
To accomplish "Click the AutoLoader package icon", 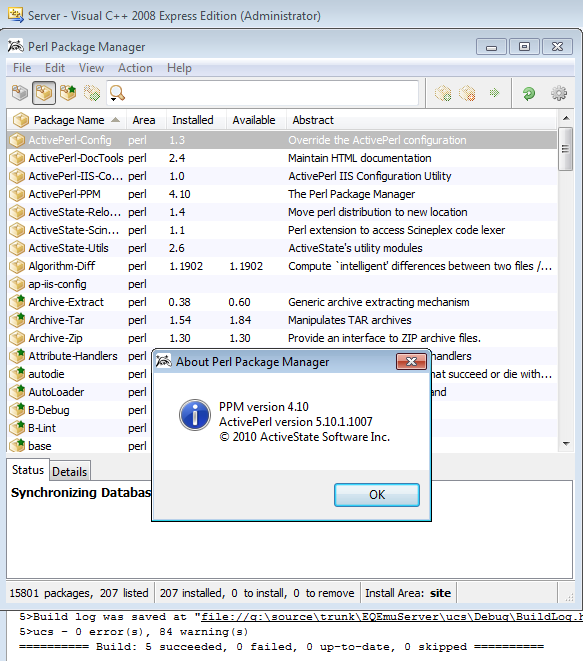I will [x=17, y=392].
